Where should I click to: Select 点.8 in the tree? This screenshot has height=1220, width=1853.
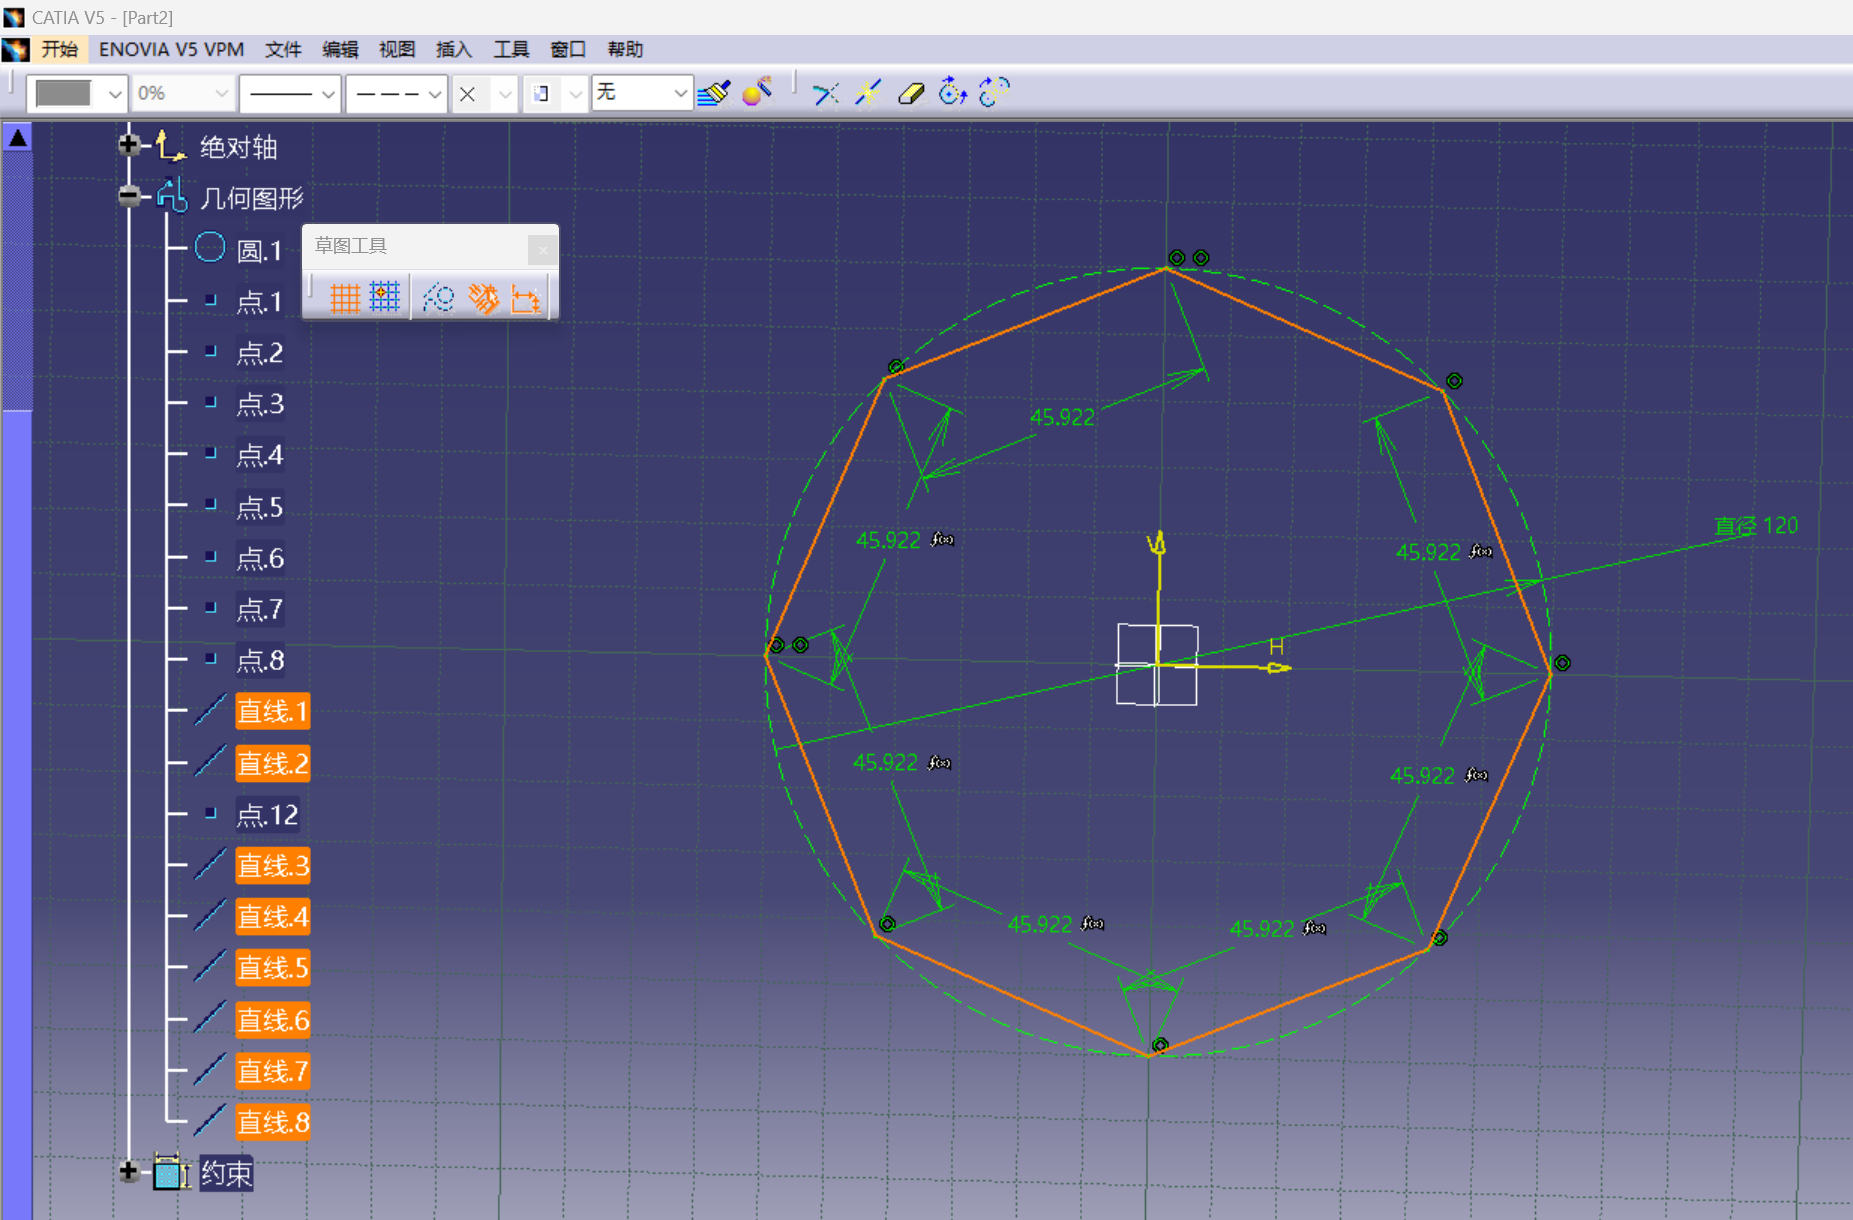coord(260,660)
